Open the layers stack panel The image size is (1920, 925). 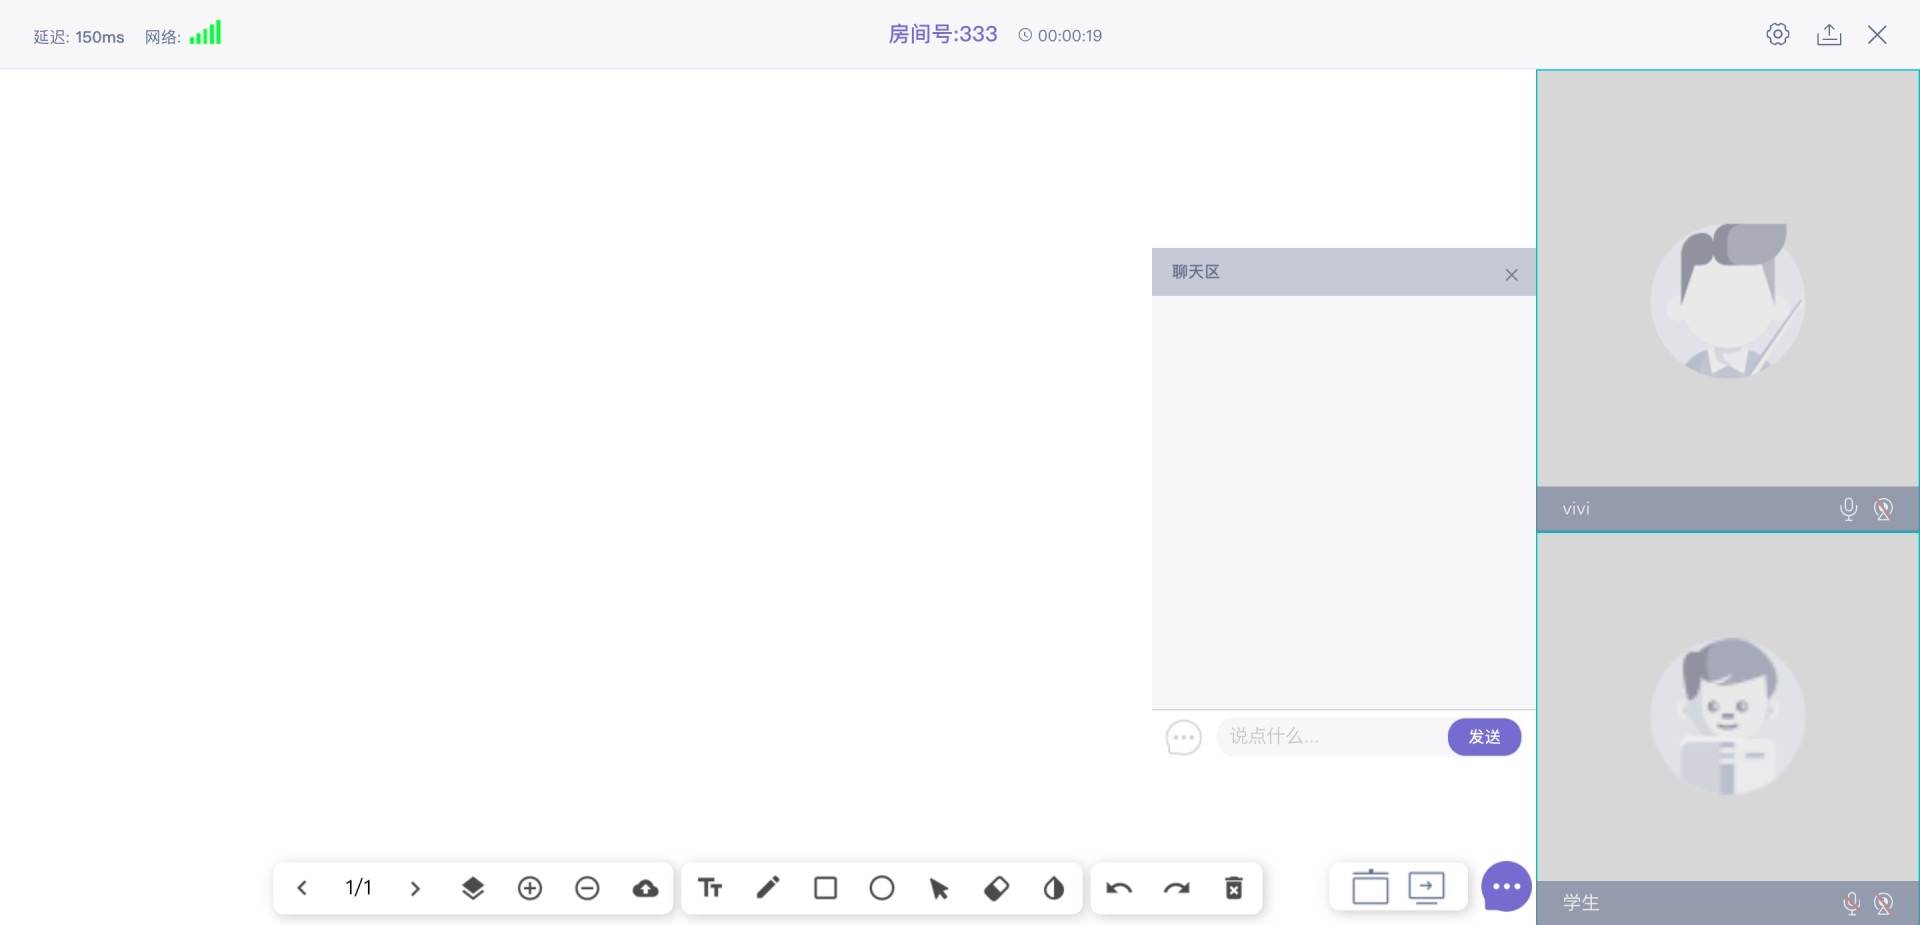pos(473,888)
